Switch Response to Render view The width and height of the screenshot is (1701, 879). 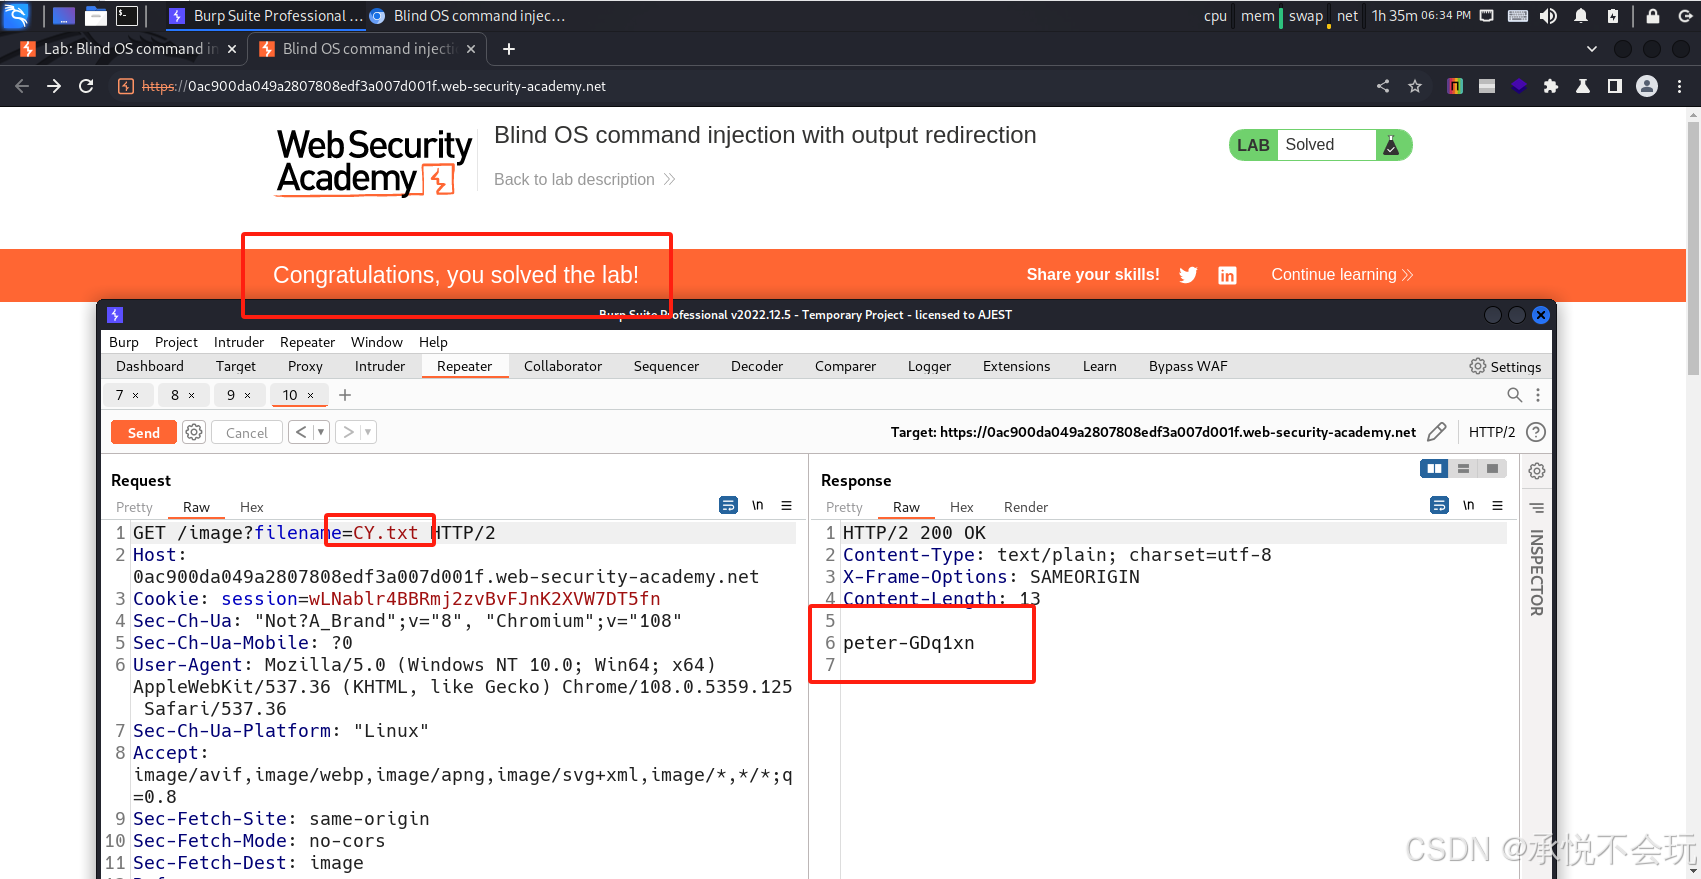click(x=1026, y=507)
